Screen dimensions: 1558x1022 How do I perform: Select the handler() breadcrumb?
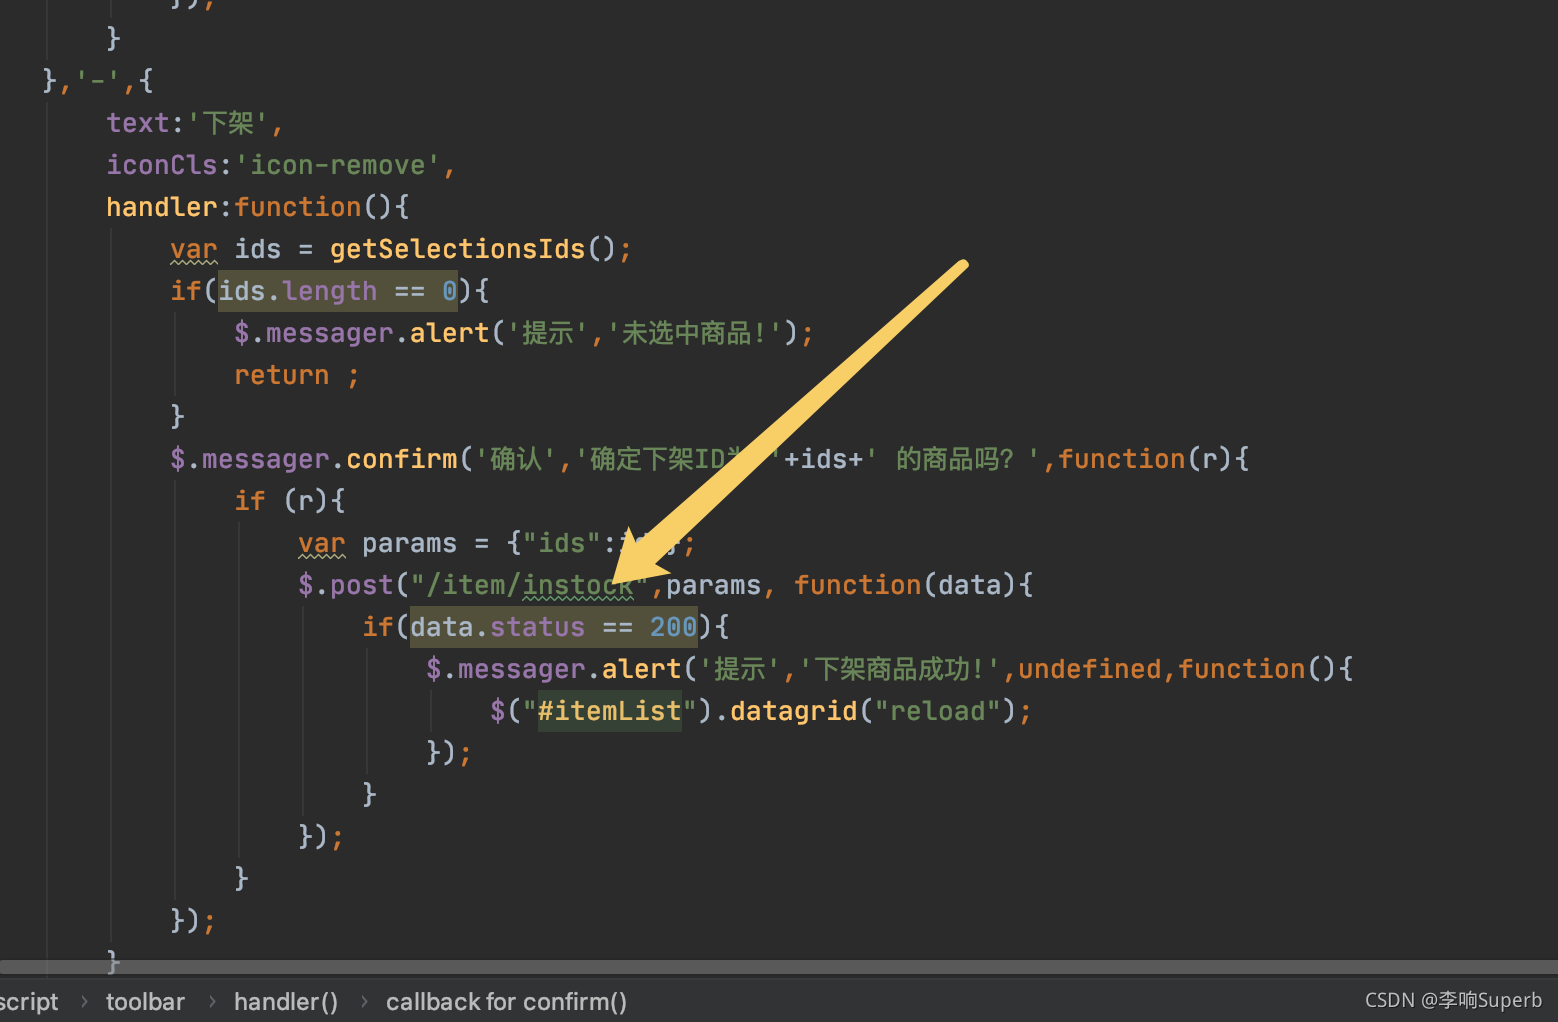click(286, 1002)
